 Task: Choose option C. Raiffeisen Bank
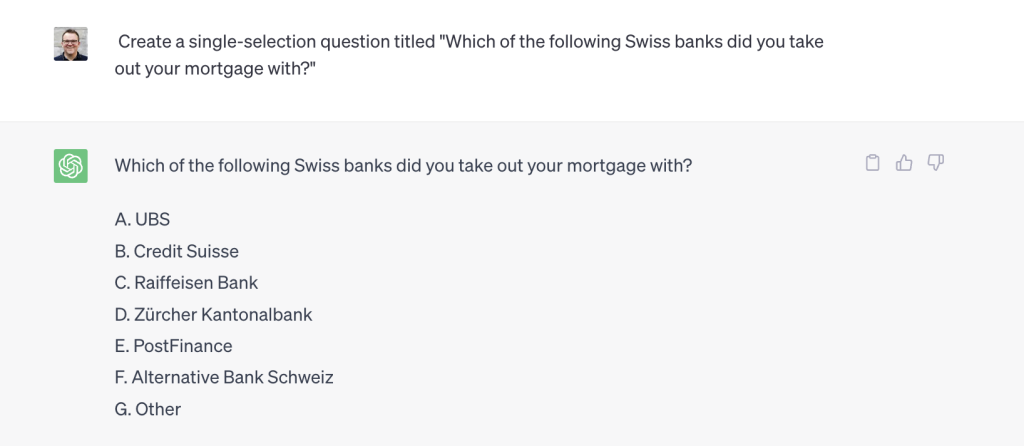[x=187, y=283]
